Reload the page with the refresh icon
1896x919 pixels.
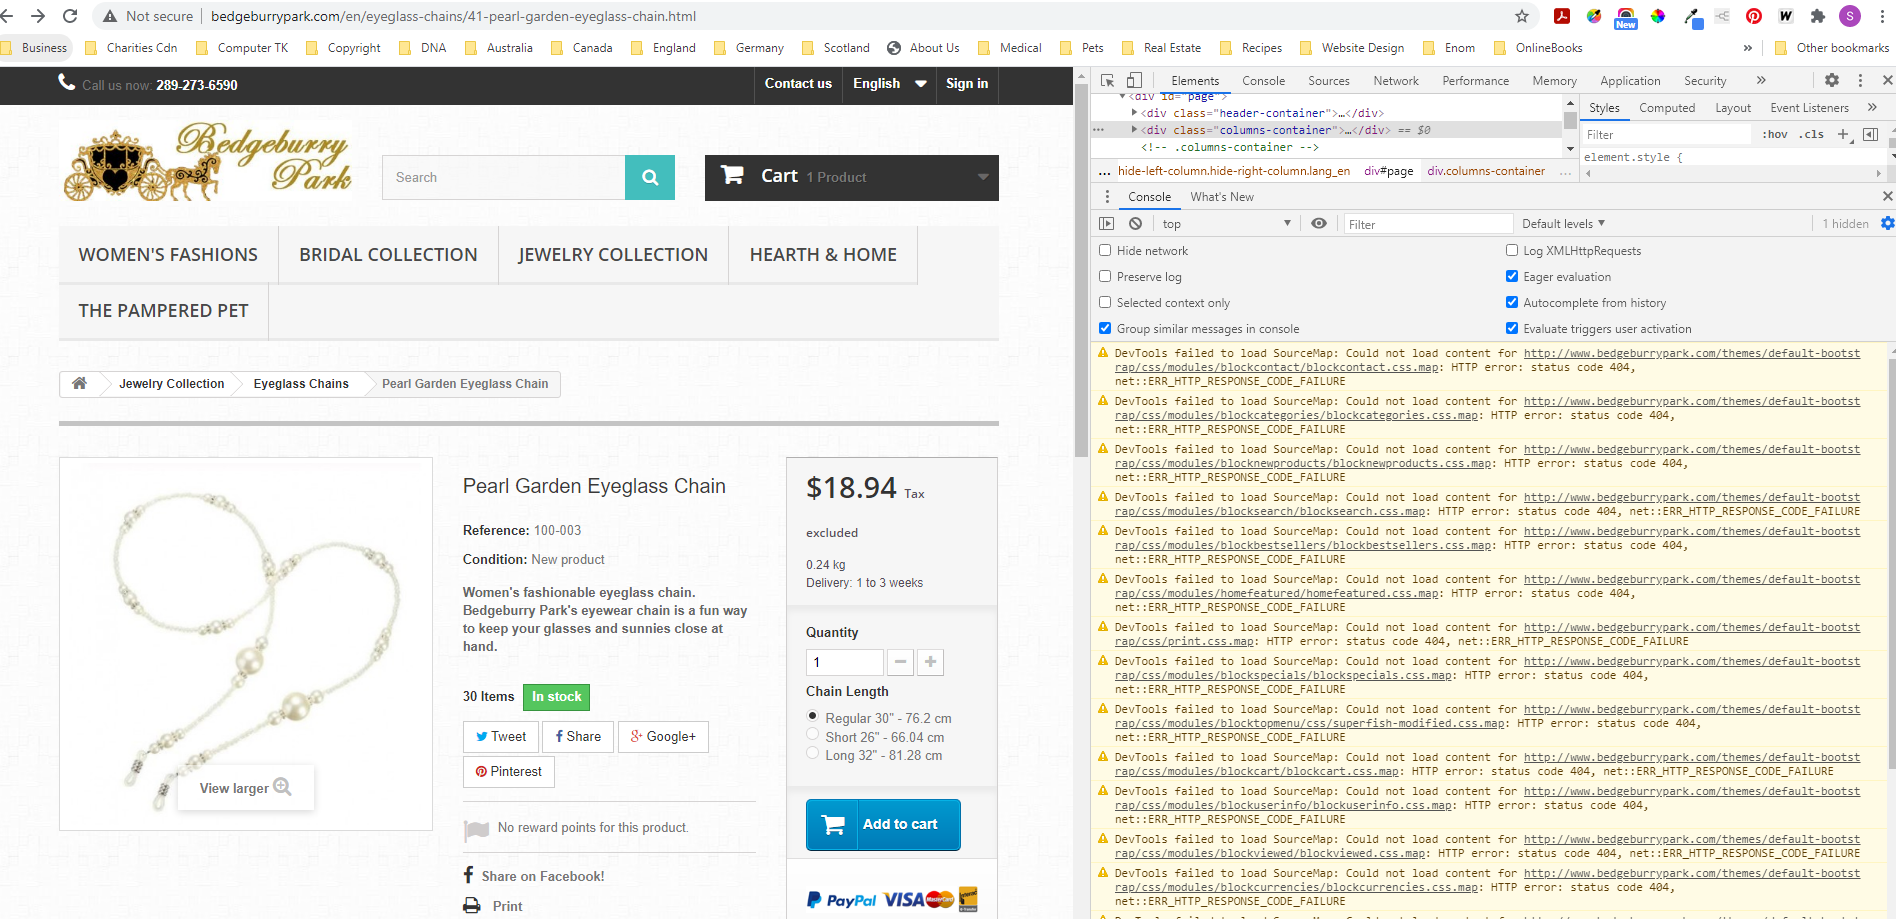[x=70, y=16]
